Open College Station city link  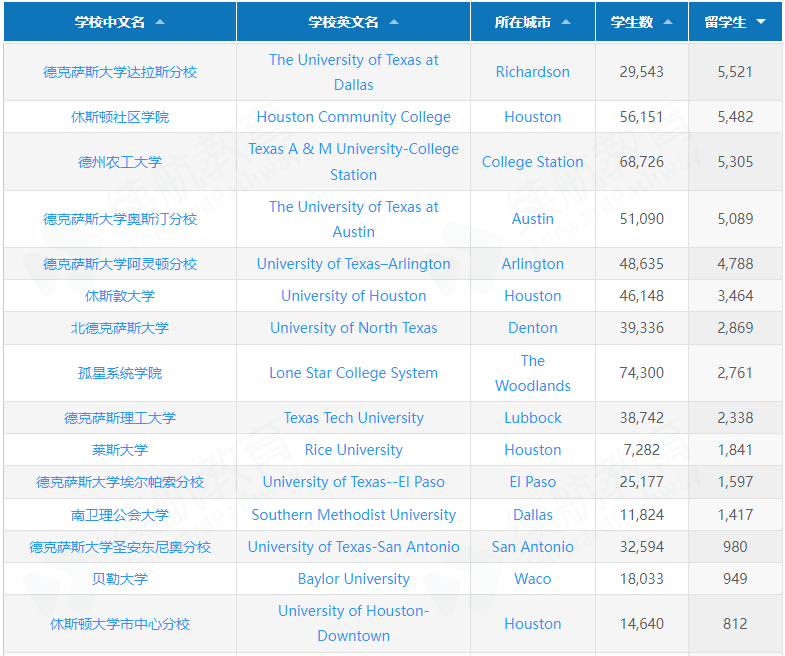coord(533,162)
